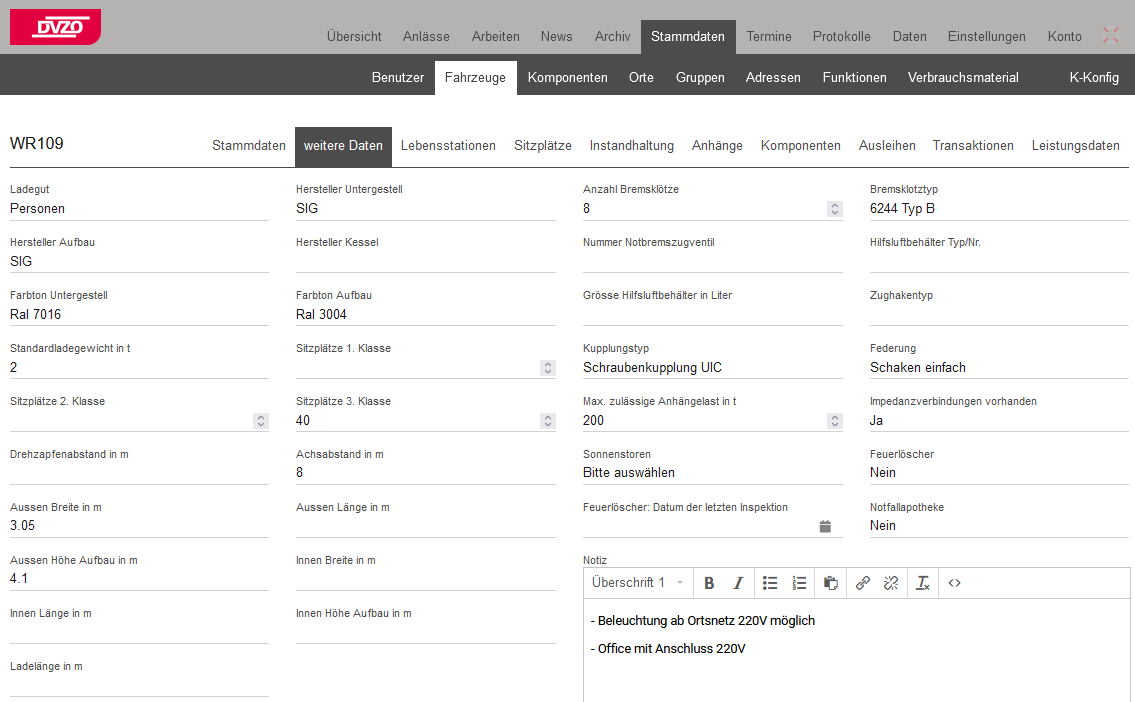Adjust Anzahl Bremsklötze stepper
The image size is (1135, 702).
(x=834, y=209)
